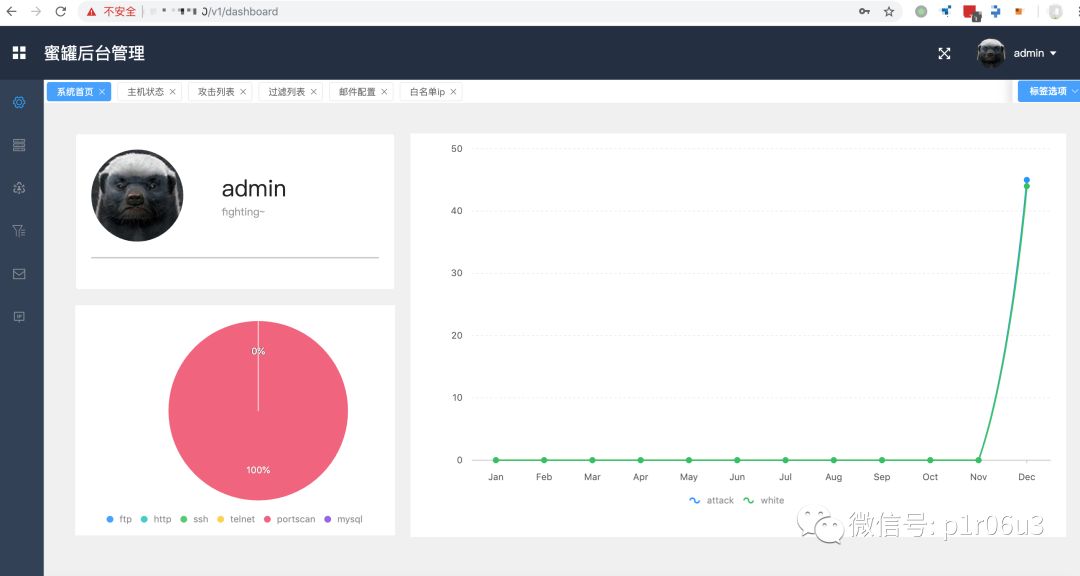The width and height of the screenshot is (1080, 576).
Task: Open the filter list sidebar icon
Action: (x=19, y=231)
